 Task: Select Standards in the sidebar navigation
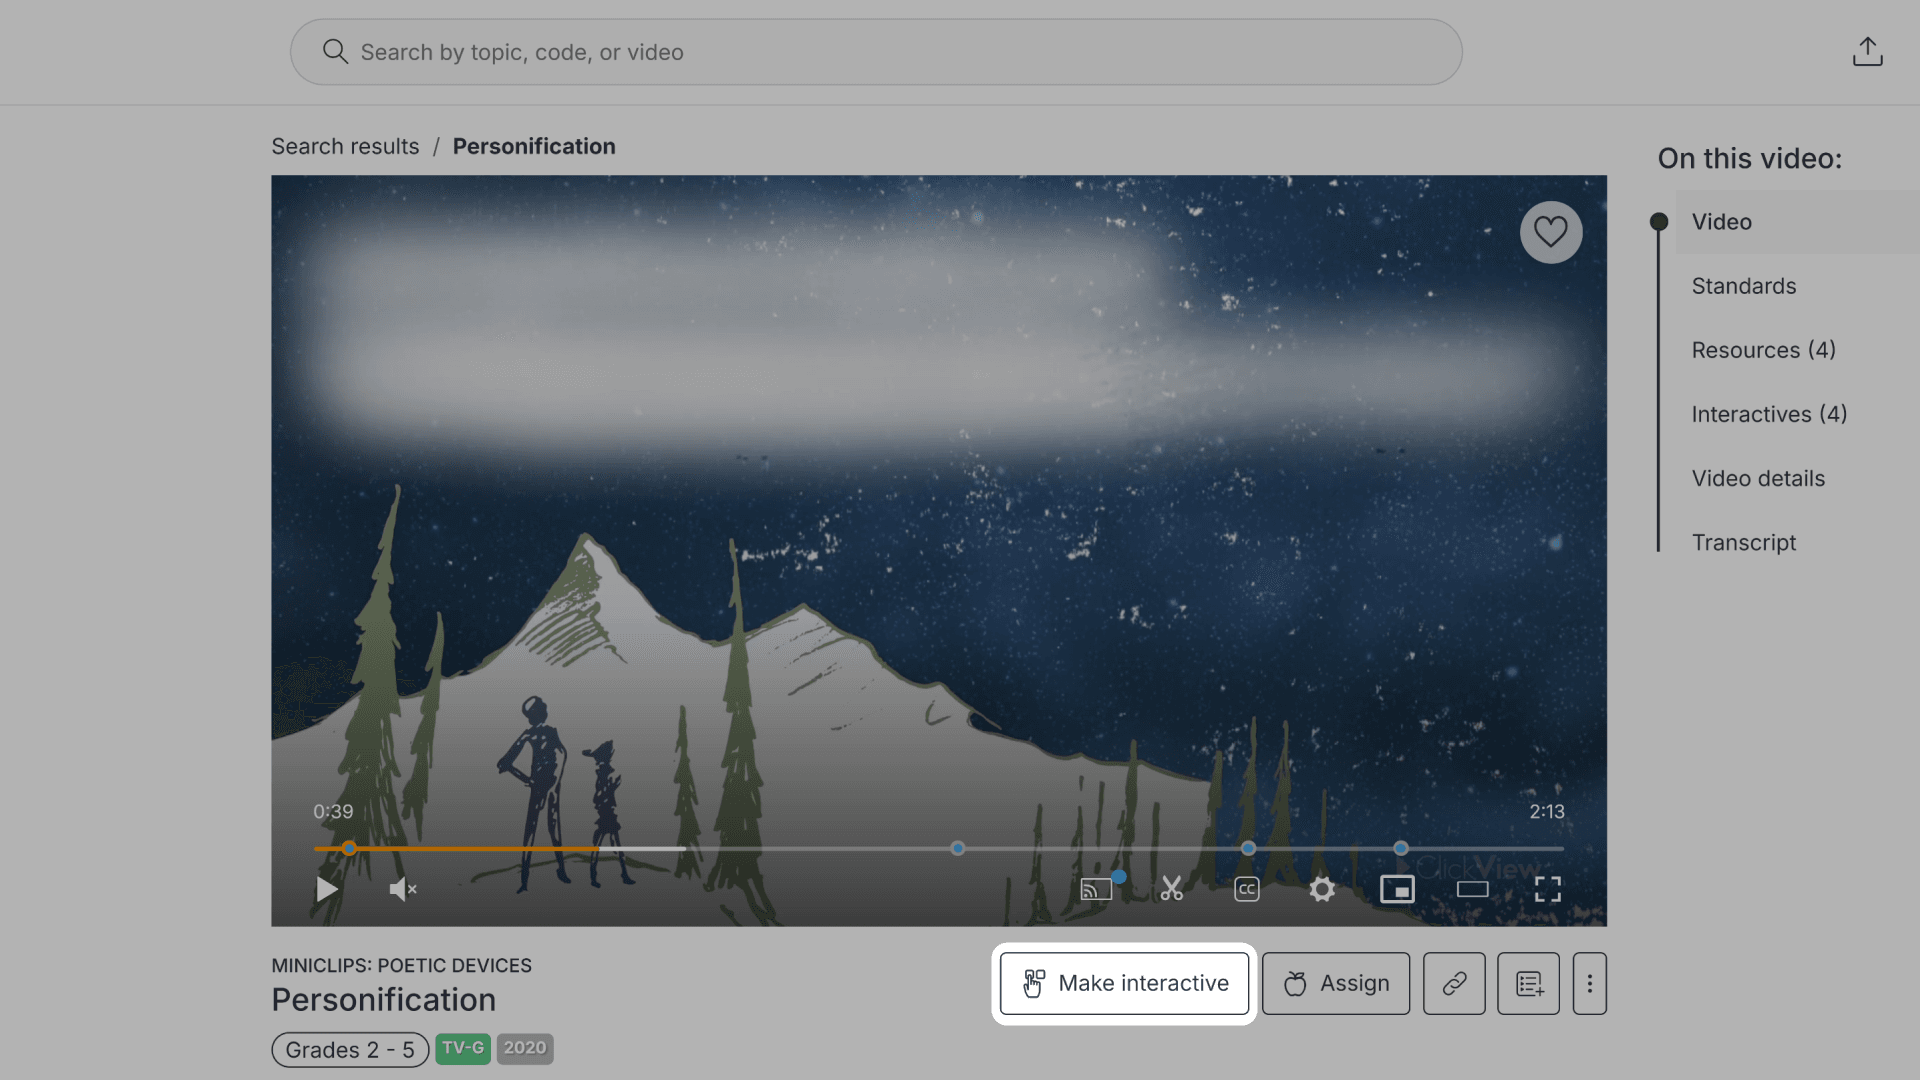pyautogui.click(x=1743, y=286)
